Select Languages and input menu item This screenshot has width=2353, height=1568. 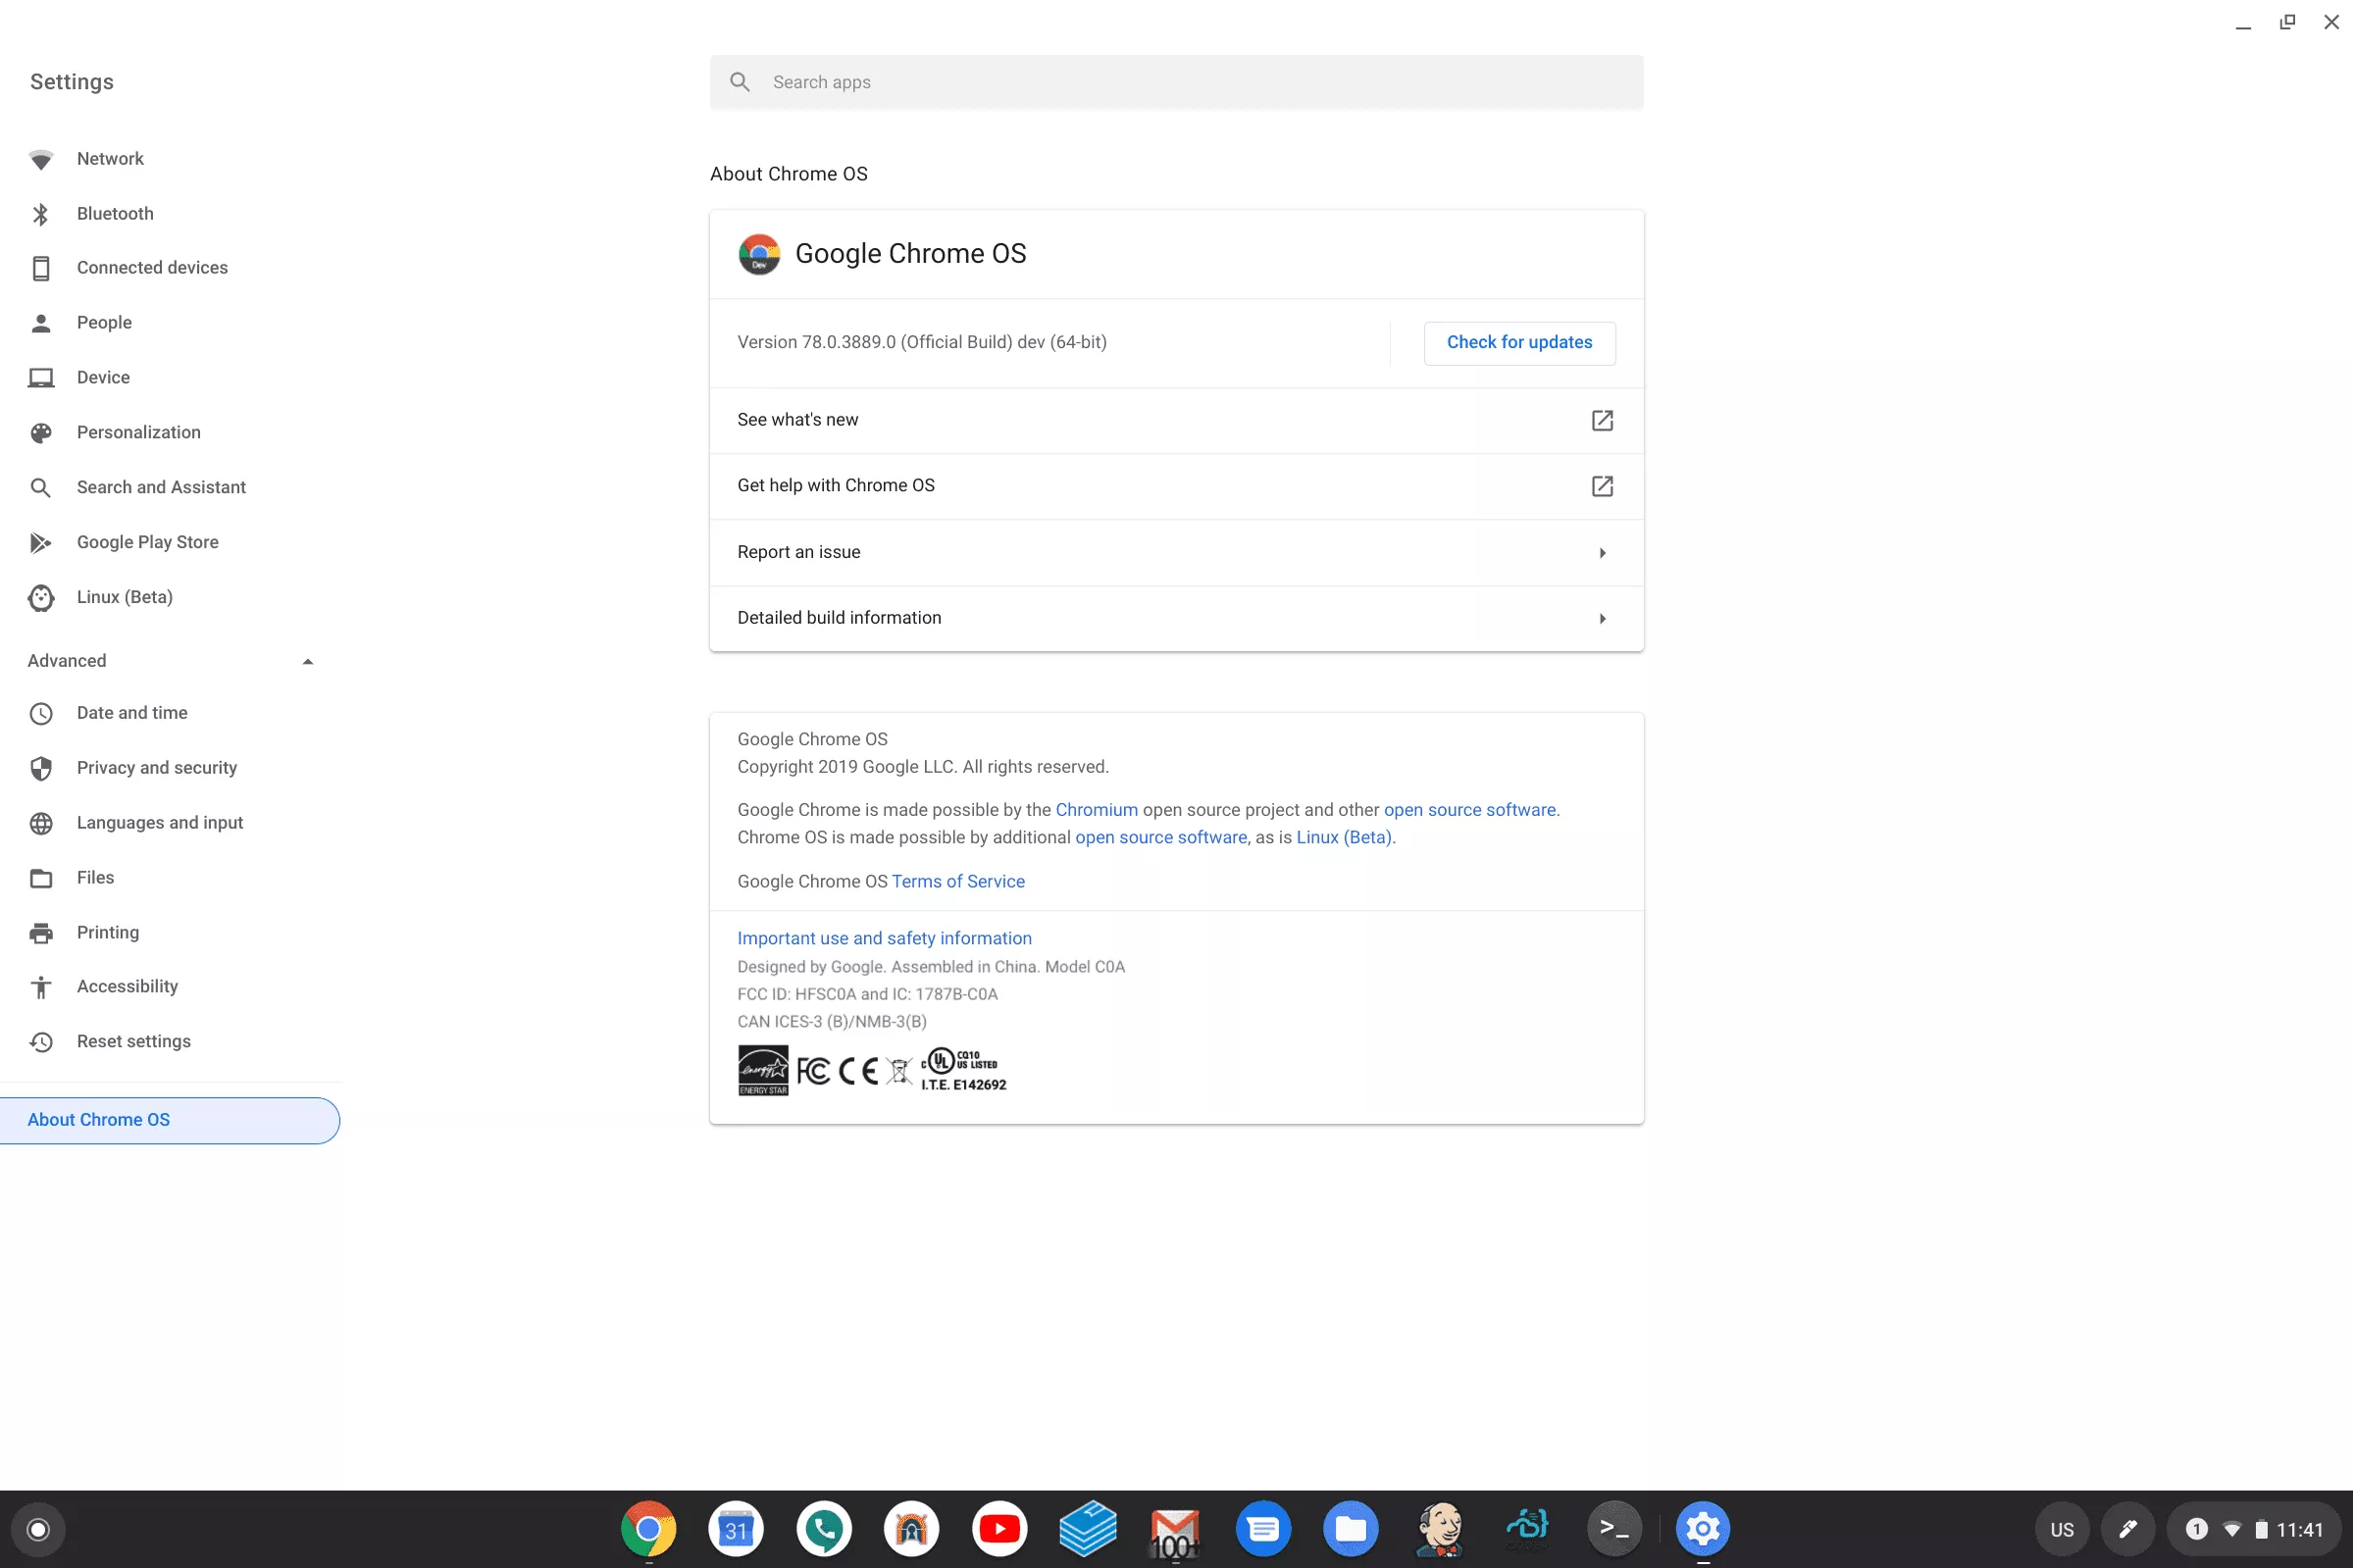[x=160, y=823]
